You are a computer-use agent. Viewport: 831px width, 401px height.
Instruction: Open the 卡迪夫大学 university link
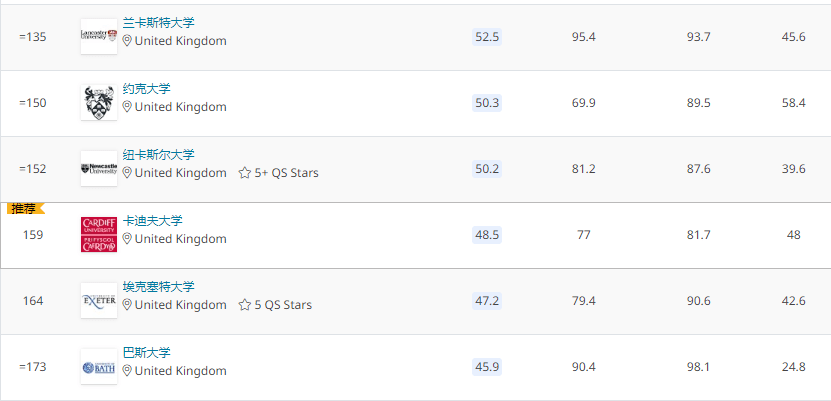[x=152, y=220]
